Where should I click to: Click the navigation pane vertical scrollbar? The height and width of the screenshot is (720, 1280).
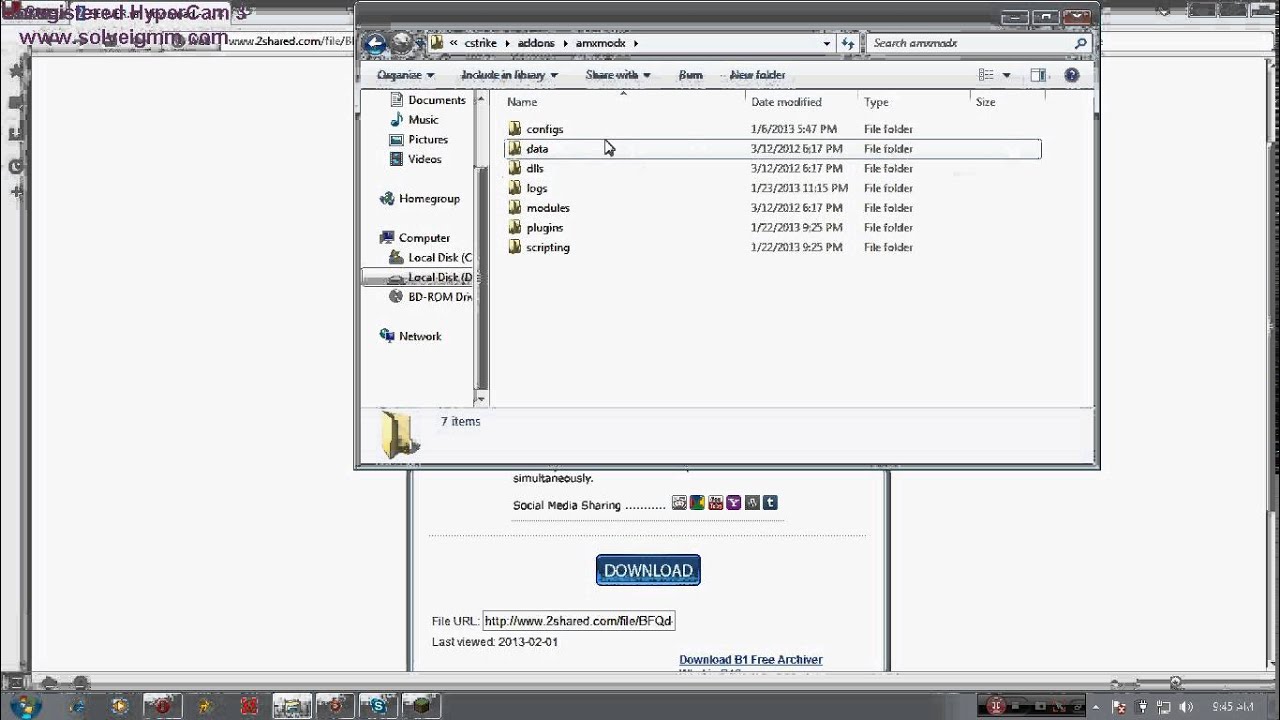(481, 247)
